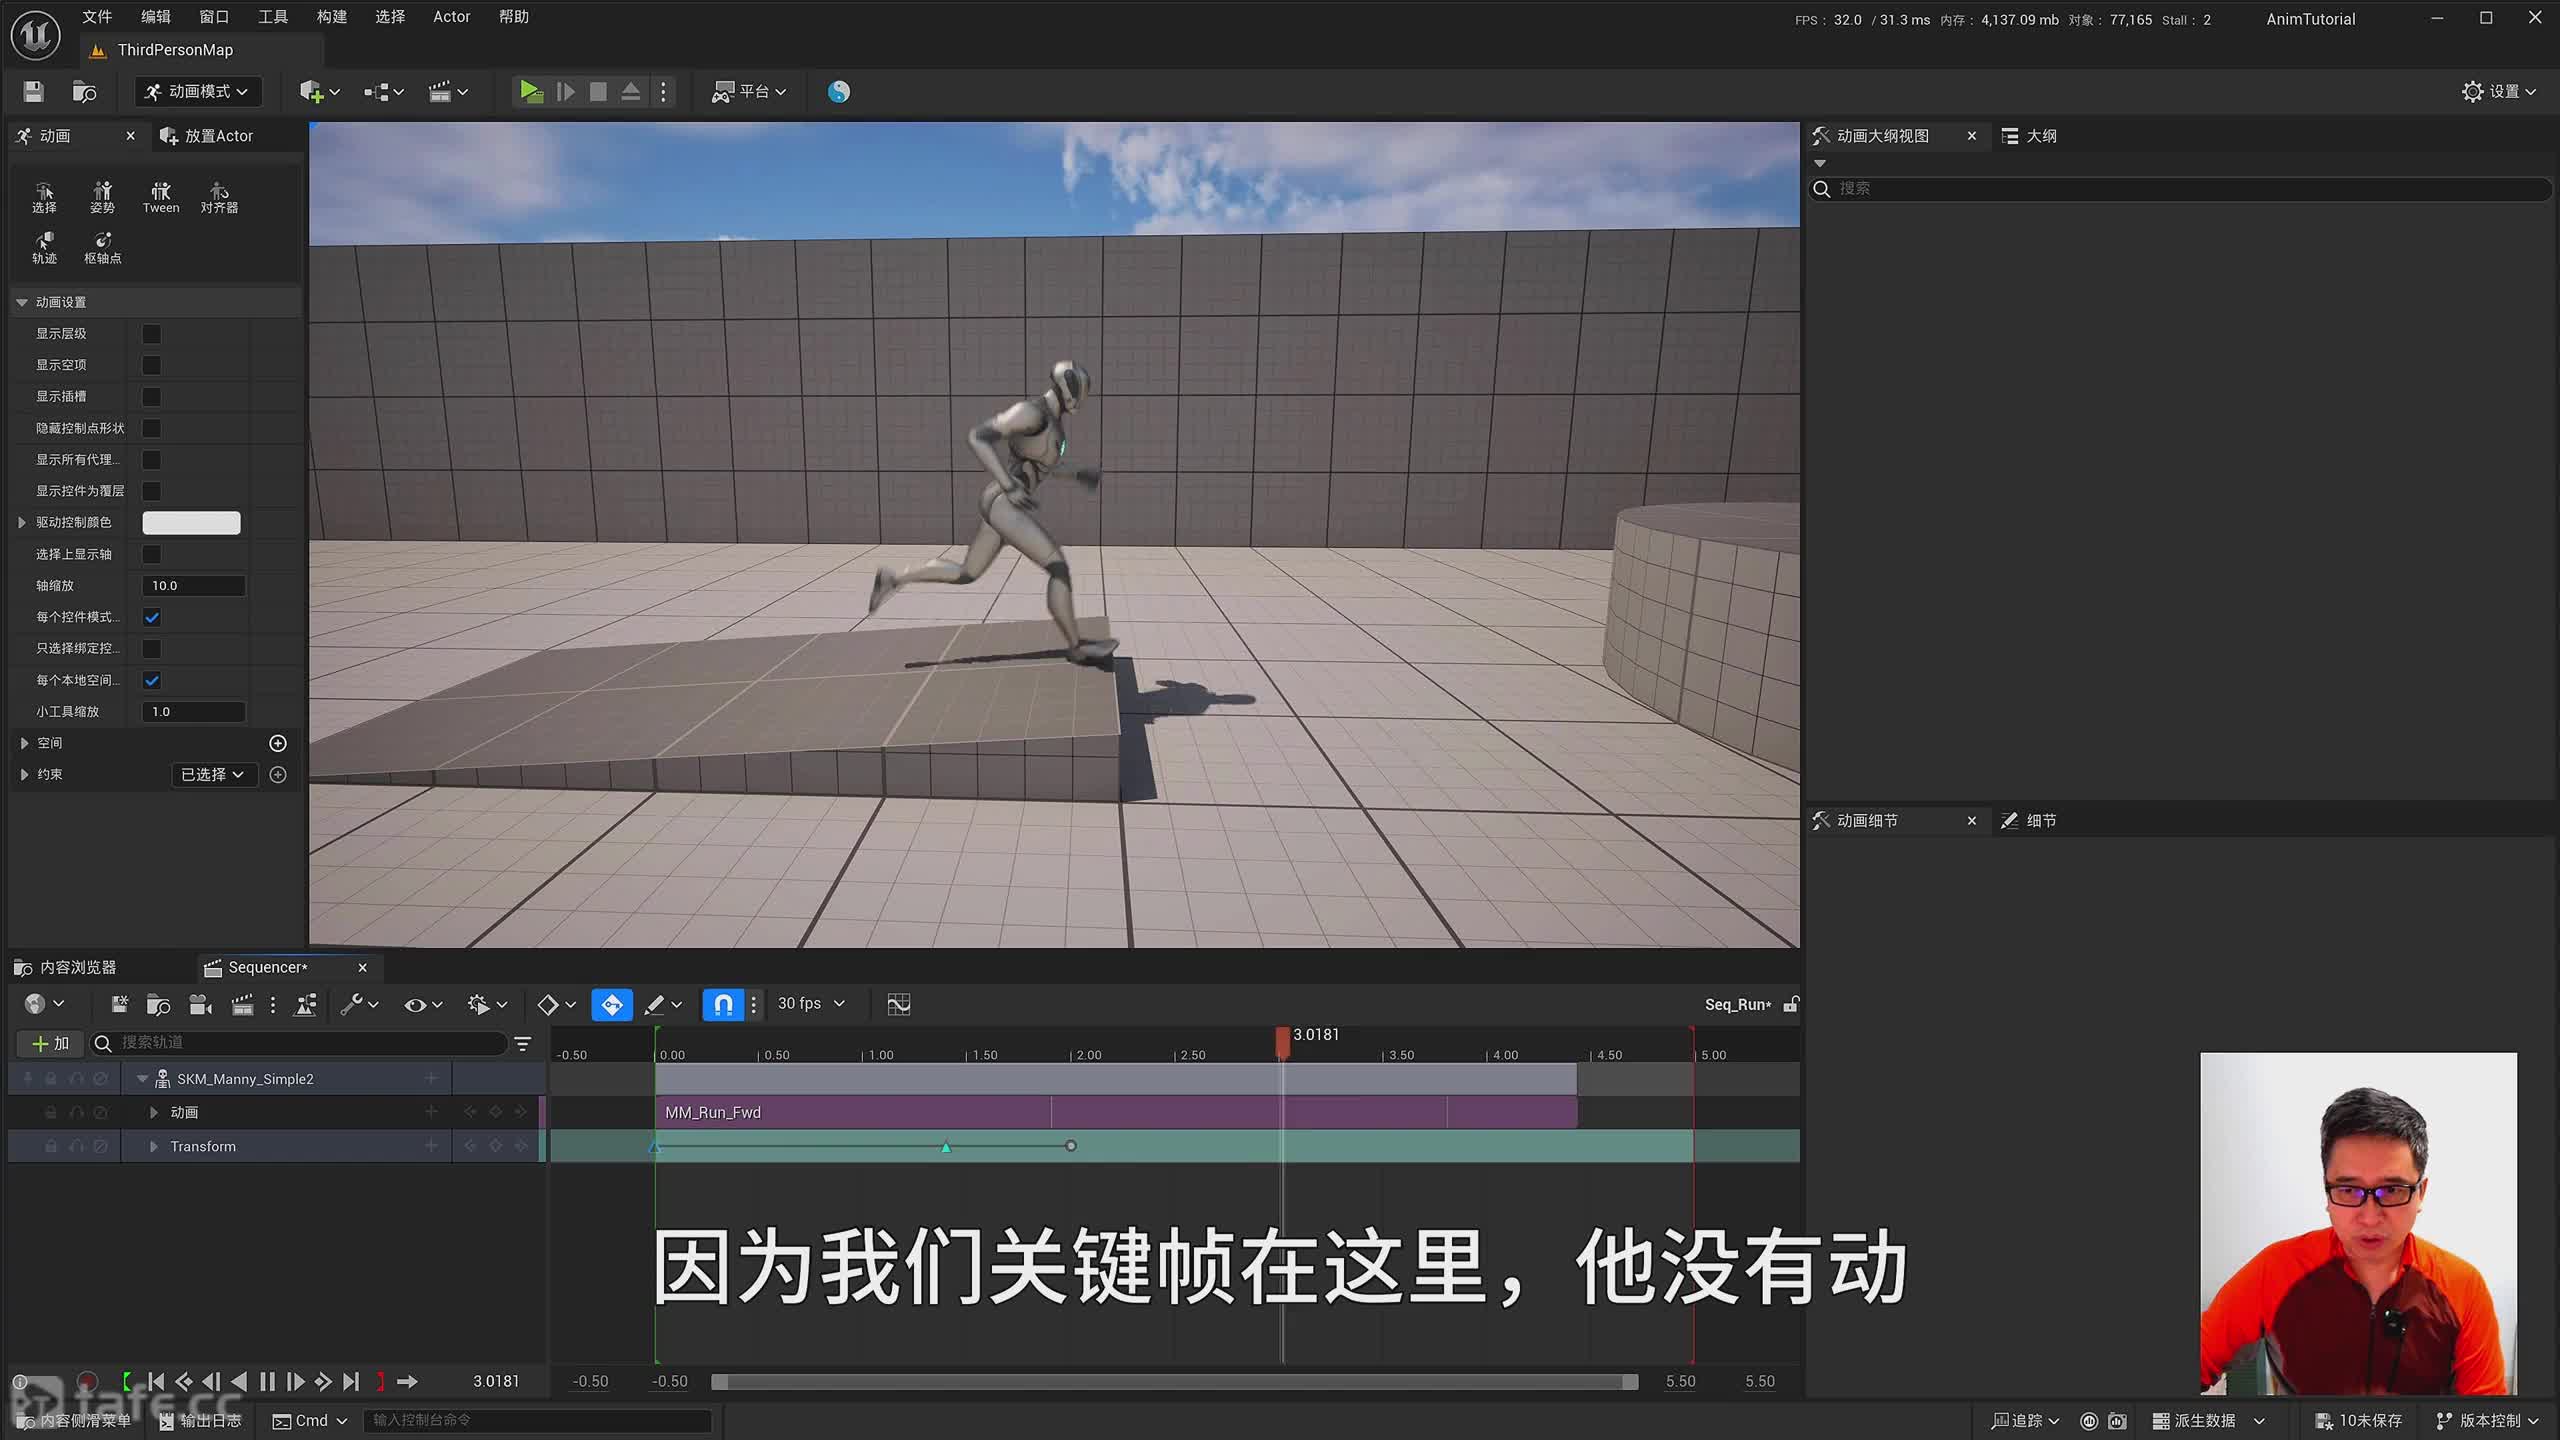This screenshot has width=2560, height=1440.
Task: Click the 驱动控制颜色 white color swatch
Action: 191,523
